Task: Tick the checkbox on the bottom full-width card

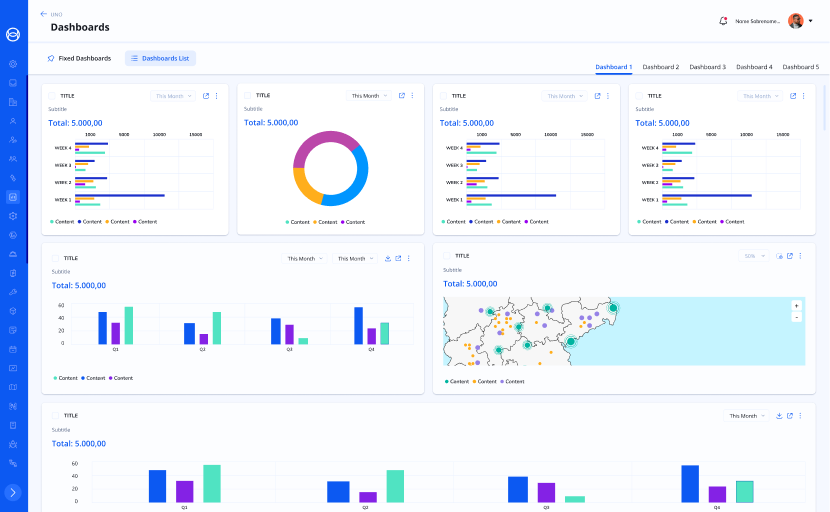Action: [56, 415]
